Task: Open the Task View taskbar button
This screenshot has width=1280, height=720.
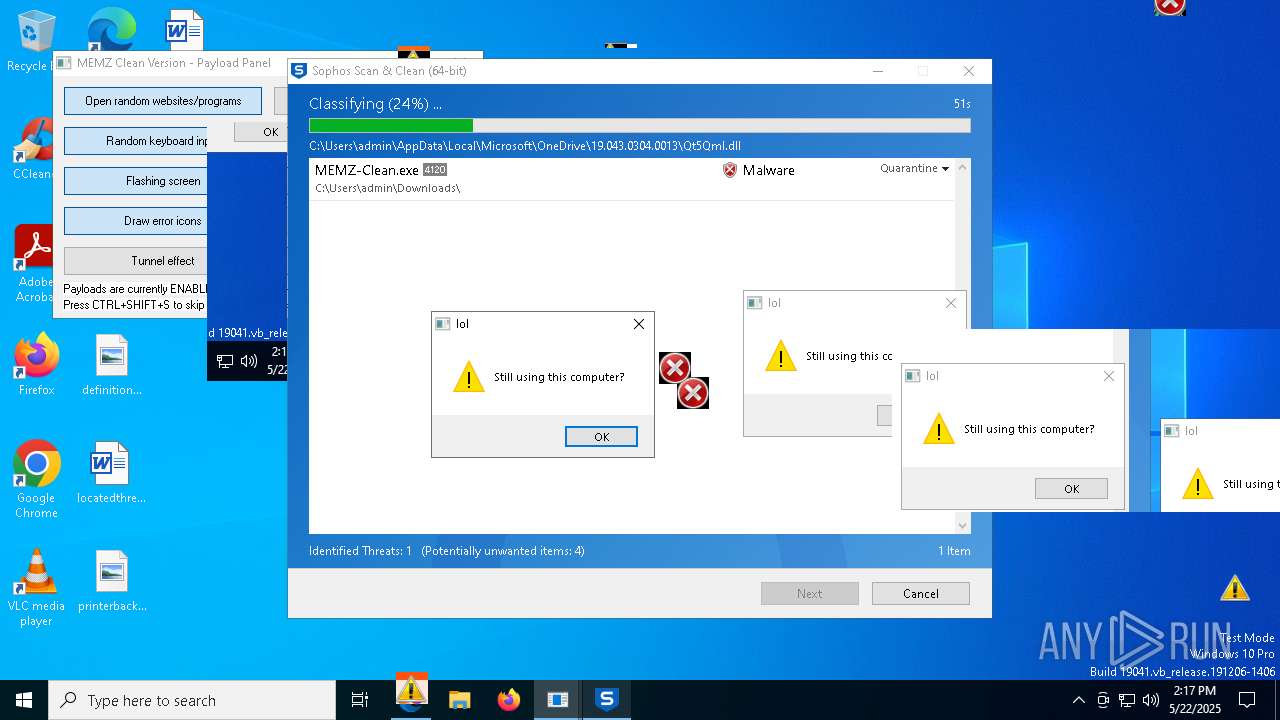Action: pos(360,700)
